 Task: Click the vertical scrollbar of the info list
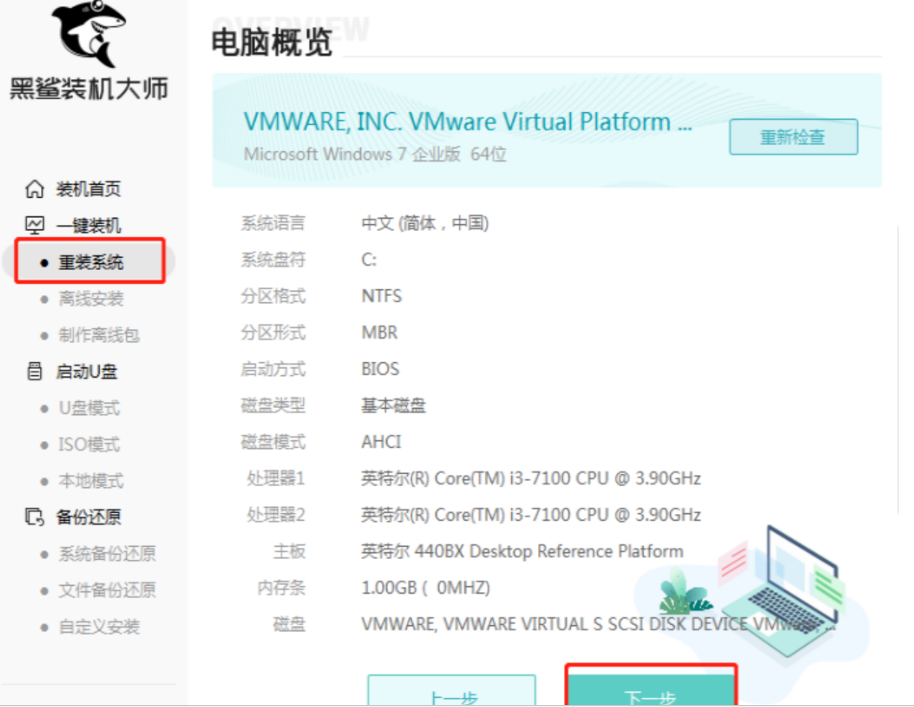(x=898, y=370)
